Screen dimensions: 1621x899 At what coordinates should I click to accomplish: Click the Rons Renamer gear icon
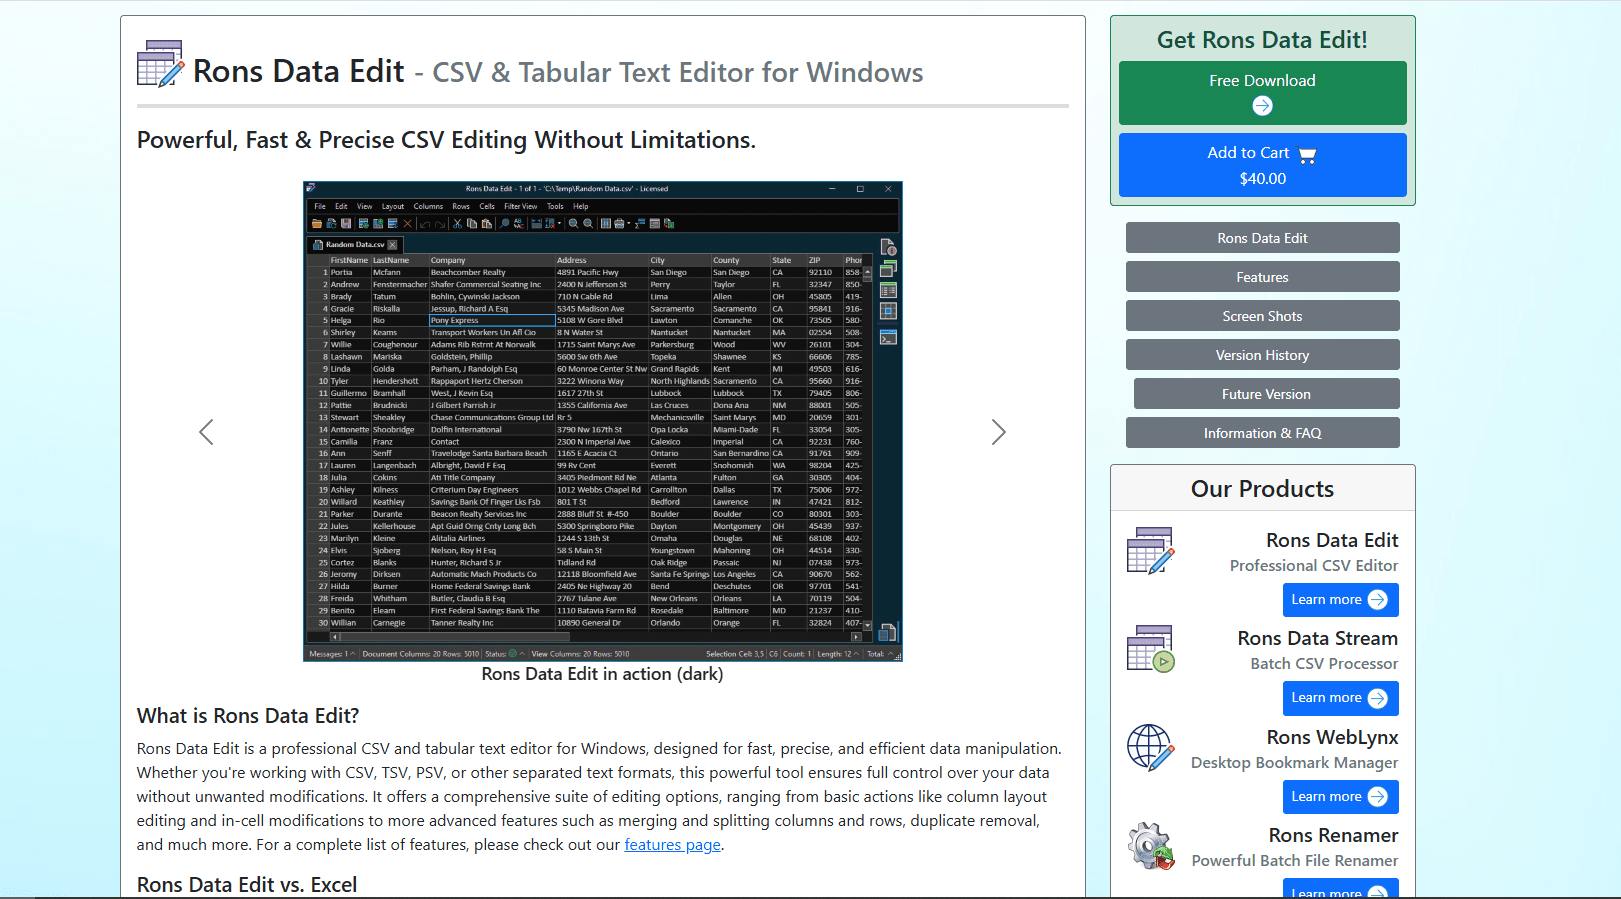coord(1150,846)
